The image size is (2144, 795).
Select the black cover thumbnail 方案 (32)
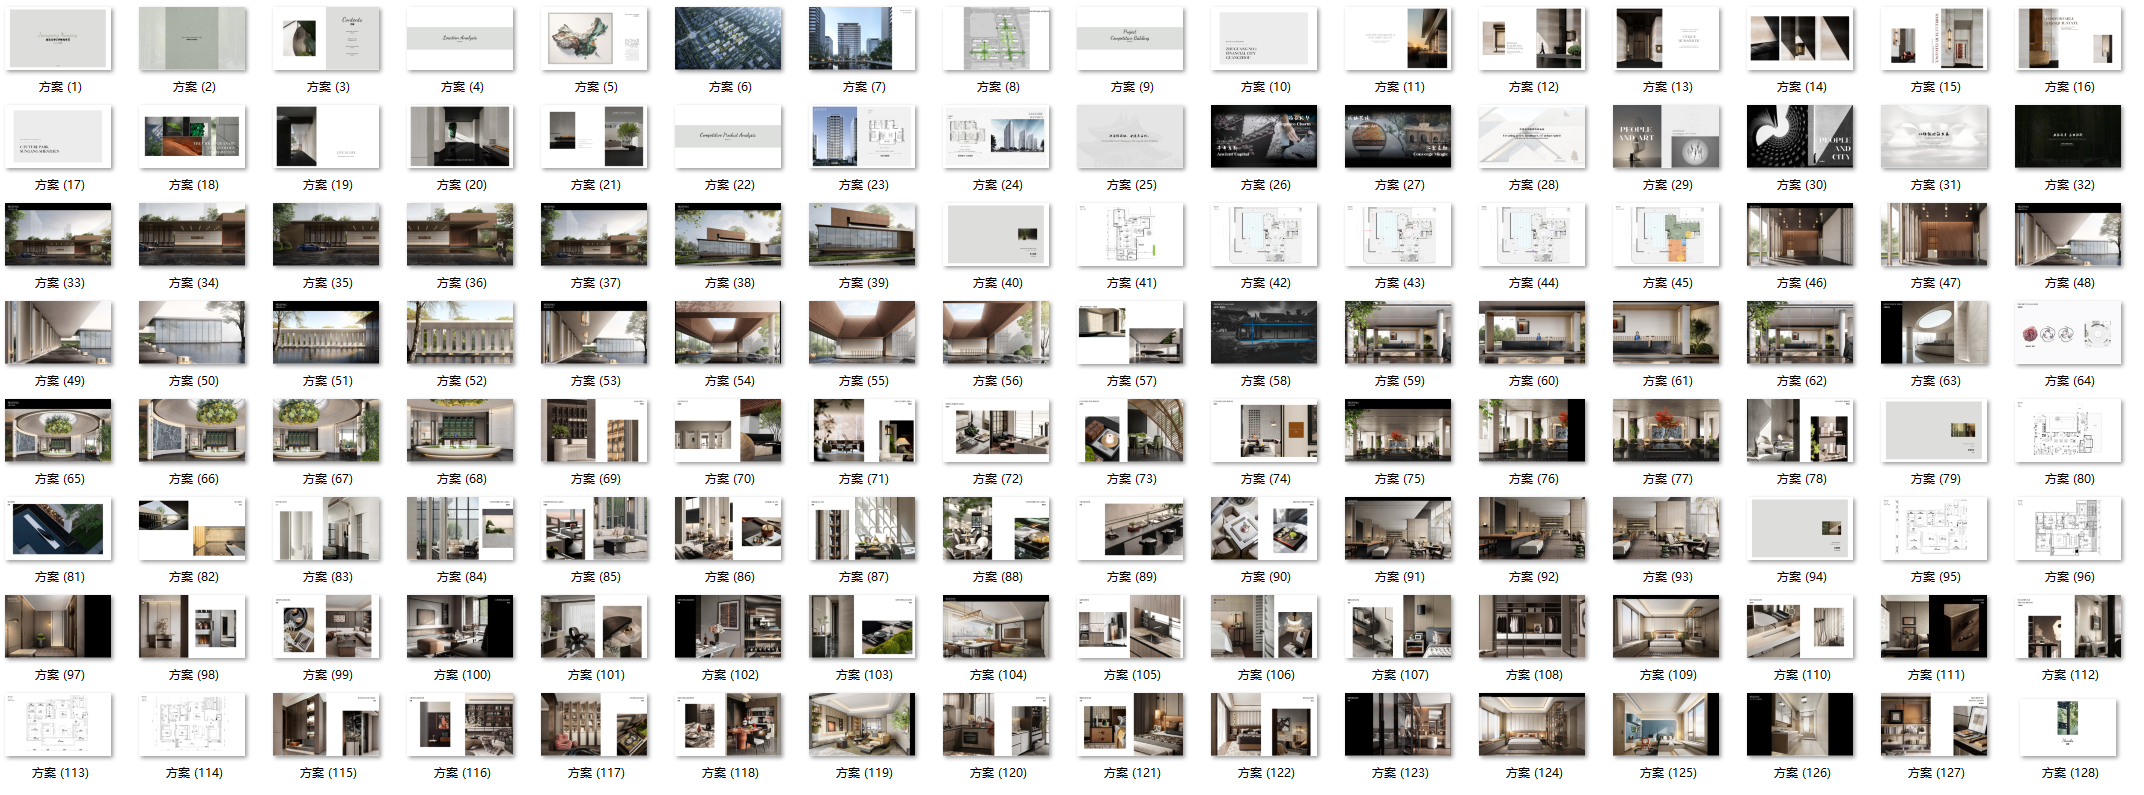(x=2069, y=137)
